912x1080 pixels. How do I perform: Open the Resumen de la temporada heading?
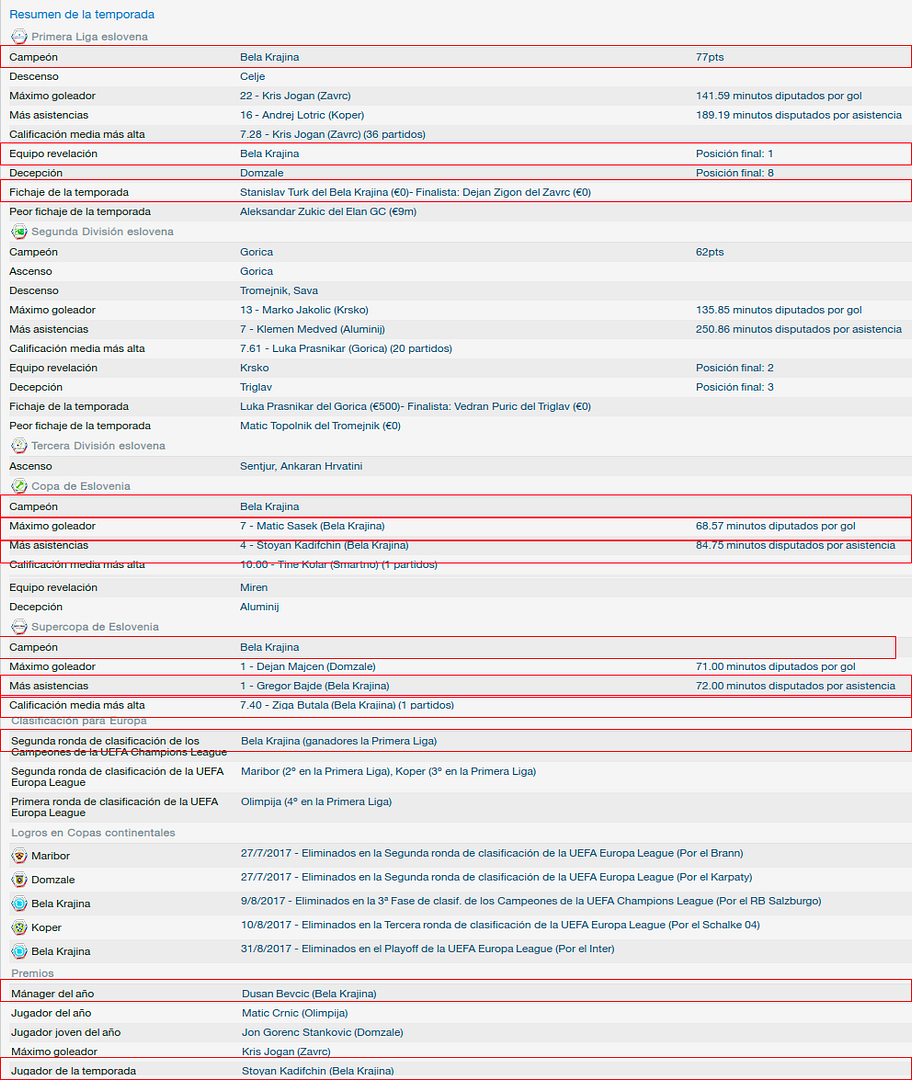(x=82, y=14)
